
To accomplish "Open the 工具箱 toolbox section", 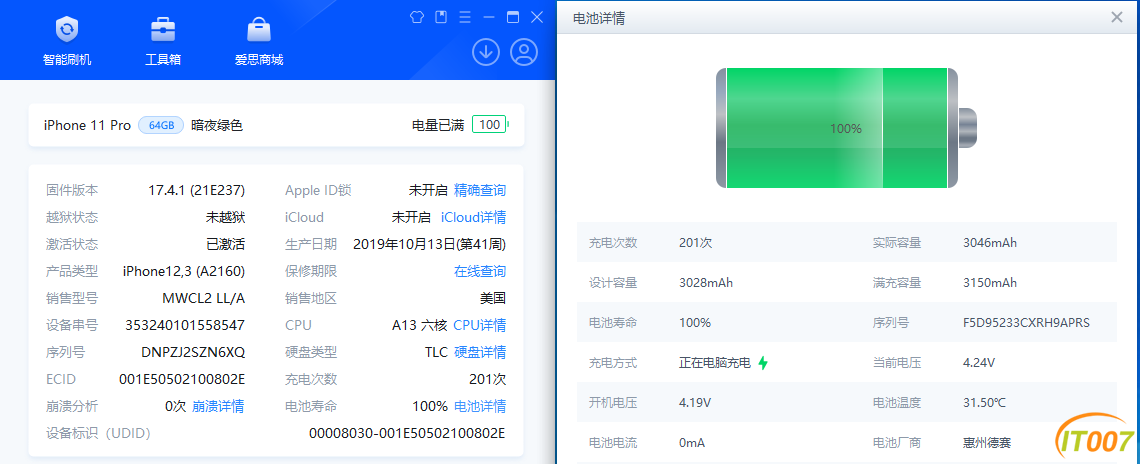I will pos(163,41).
